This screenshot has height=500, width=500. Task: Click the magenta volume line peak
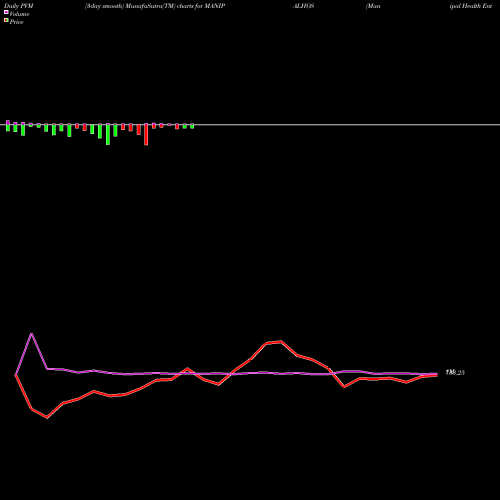point(32,333)
